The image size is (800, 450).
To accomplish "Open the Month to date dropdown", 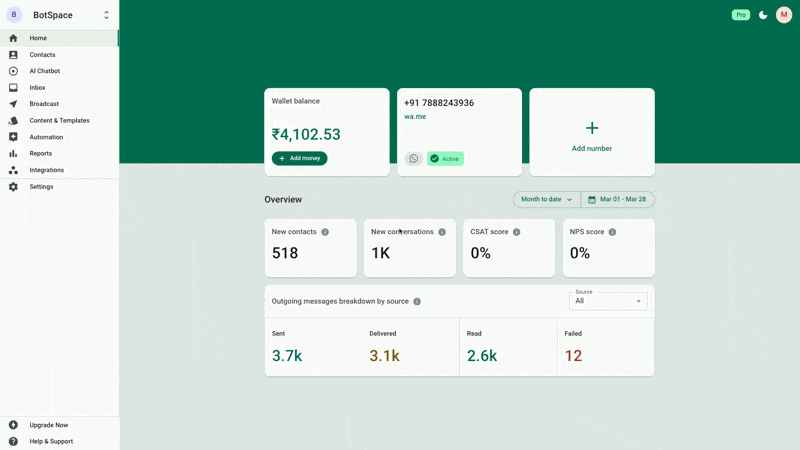I will pyautogui.click(x=547, y=199).
